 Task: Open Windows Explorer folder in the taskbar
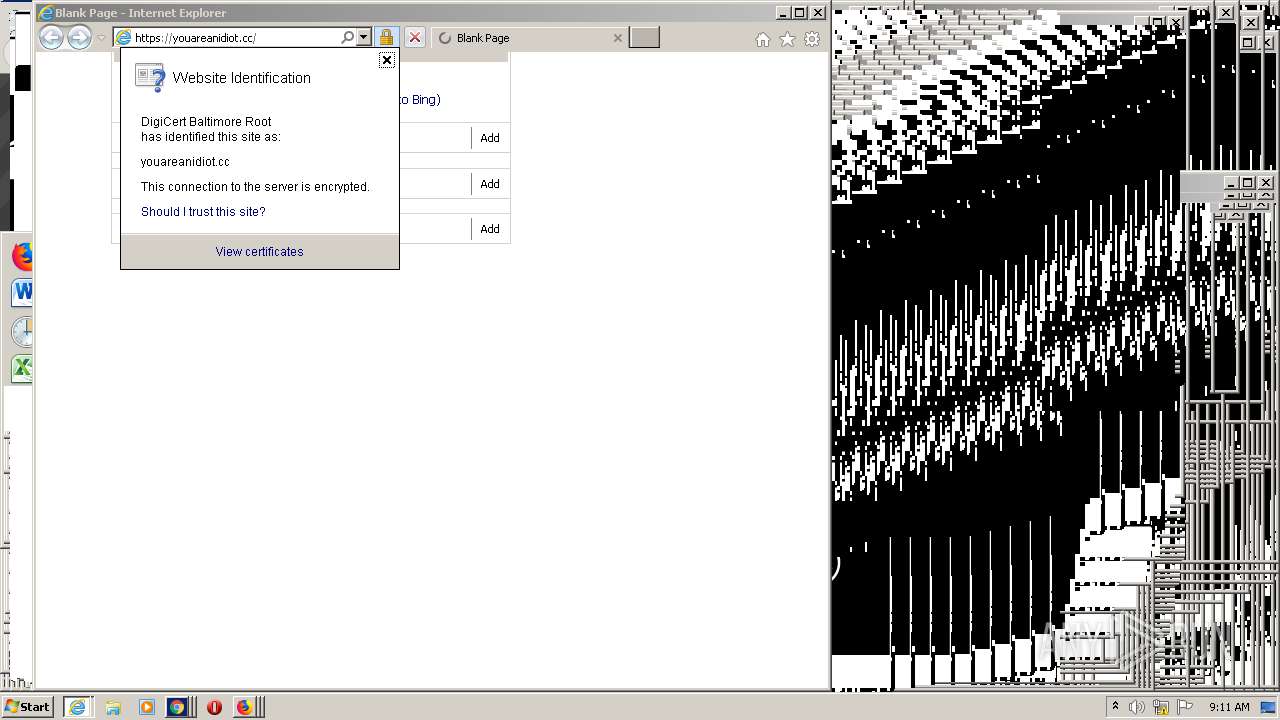[113, 707]
